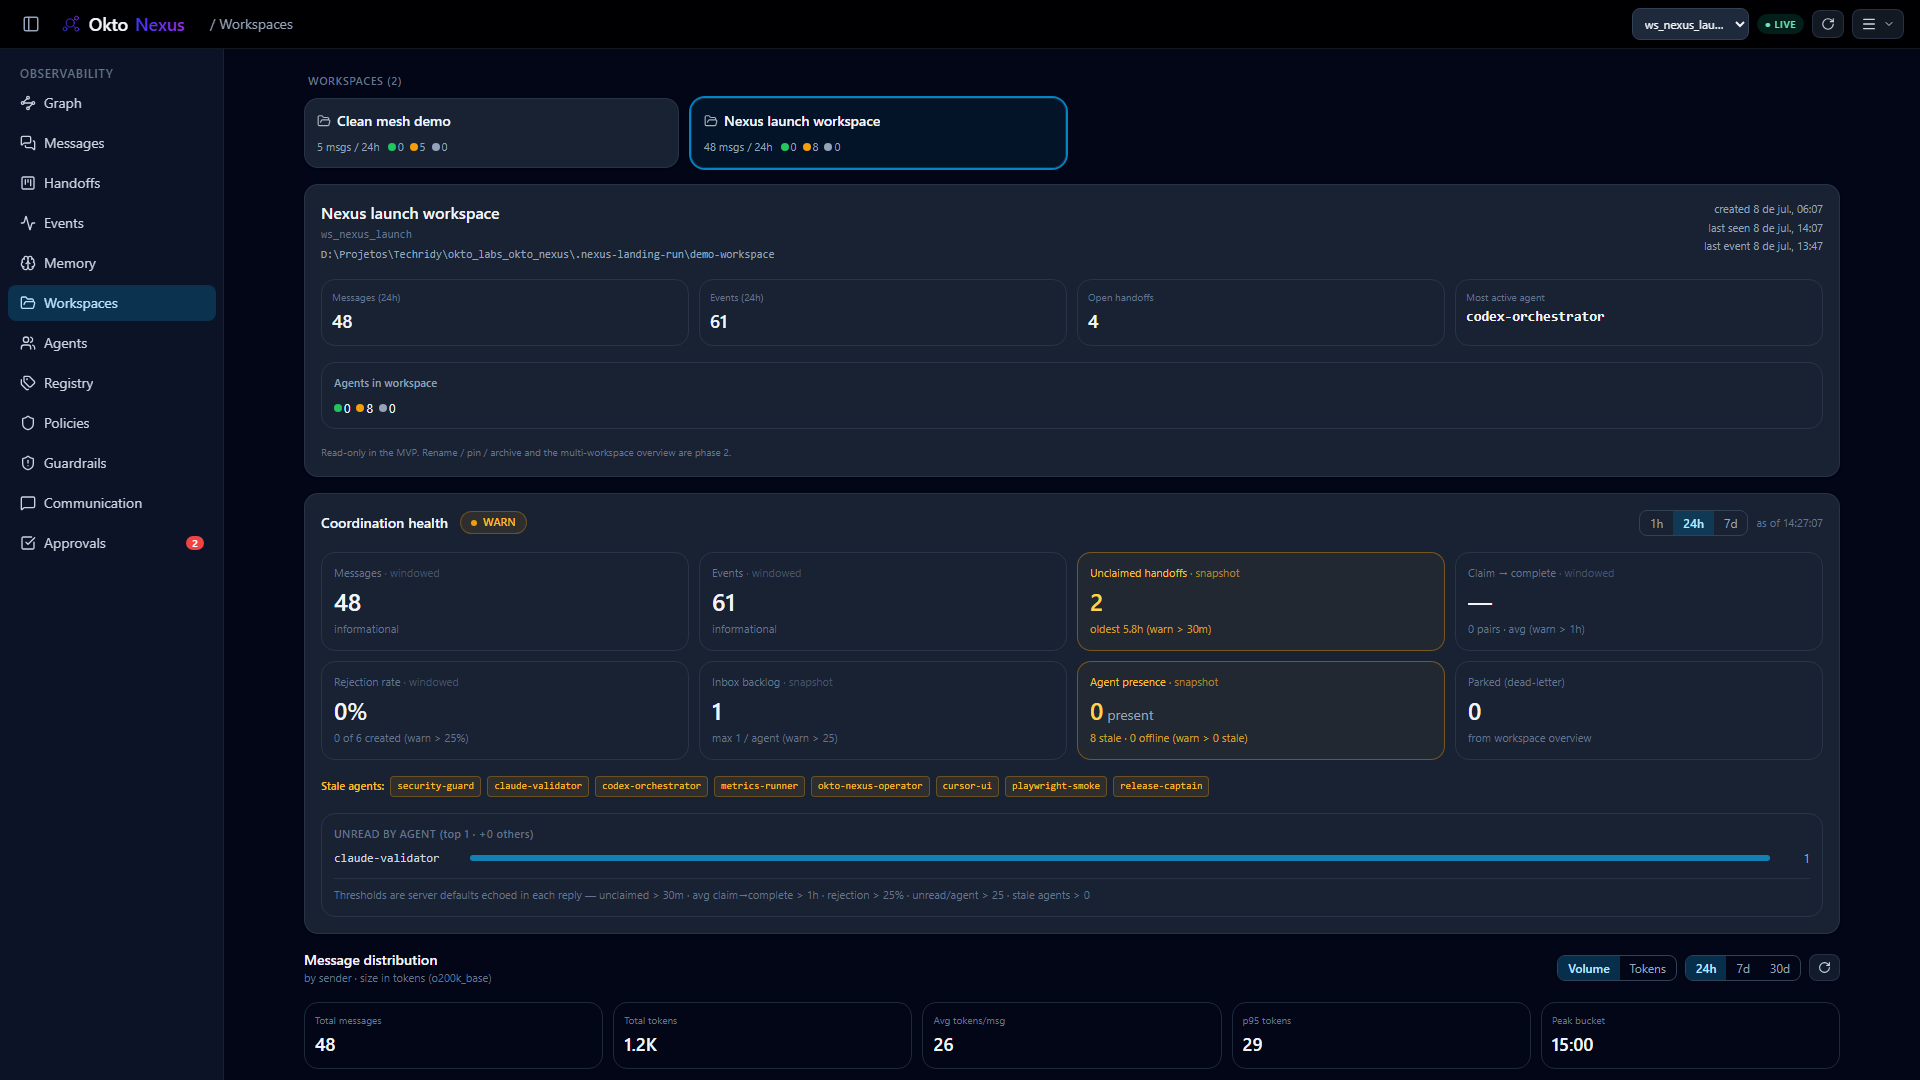Set message distribution range to 30d
The image size is (1920, 1080).
1780,968
